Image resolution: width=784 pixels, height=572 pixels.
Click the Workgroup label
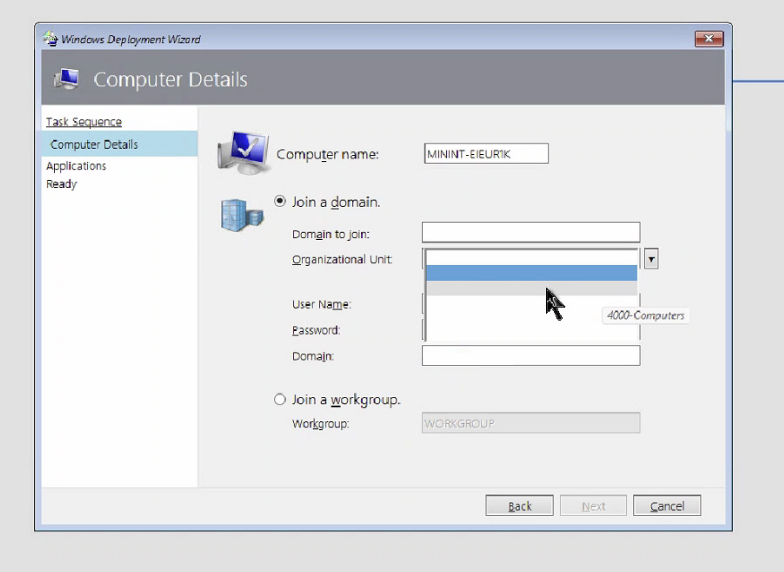tap(320, 424)
